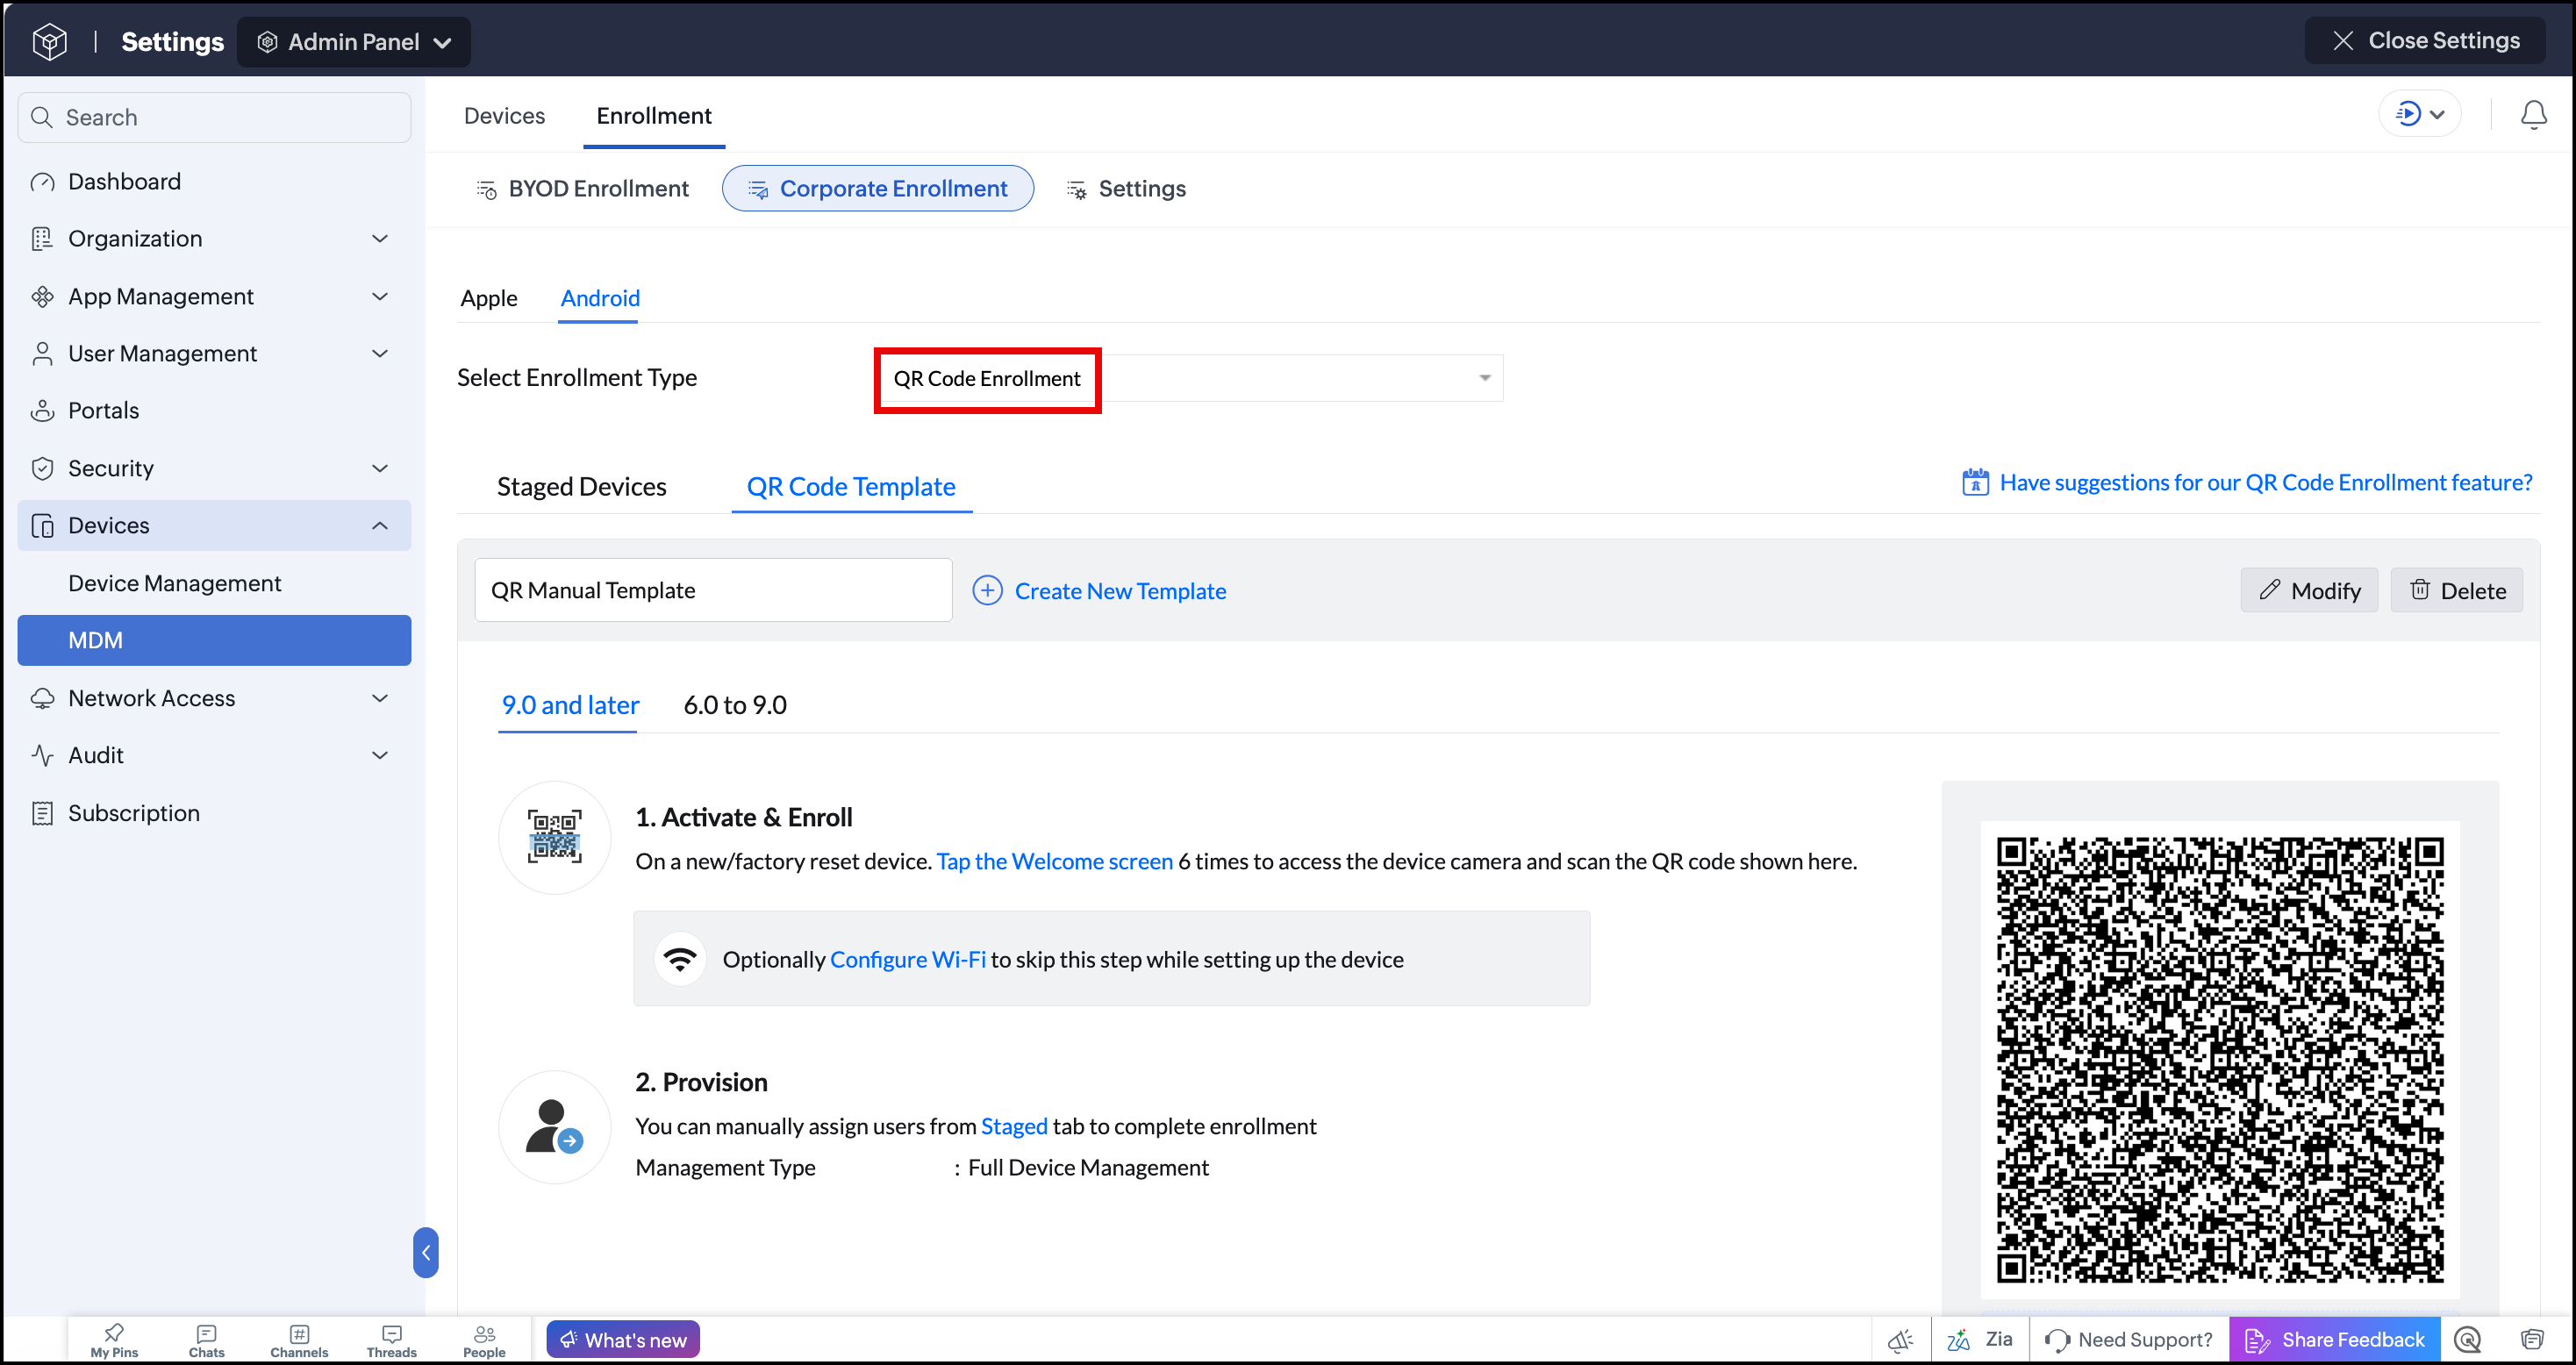The image size is (2576, 1365).
Task: Click Need Support? button
Action: coord(2129,1340)
